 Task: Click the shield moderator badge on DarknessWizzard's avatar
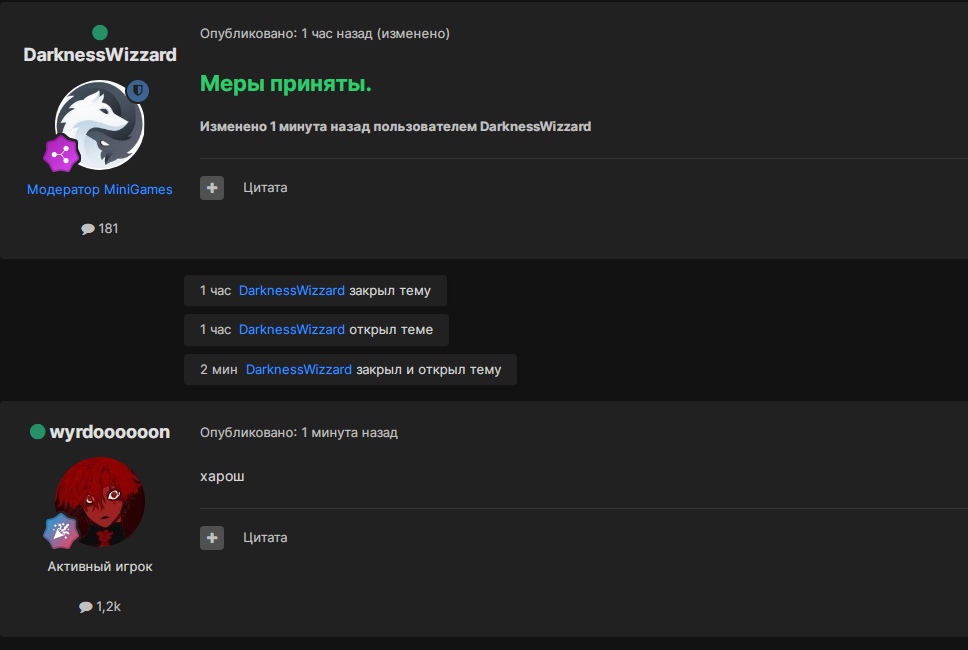137,91
